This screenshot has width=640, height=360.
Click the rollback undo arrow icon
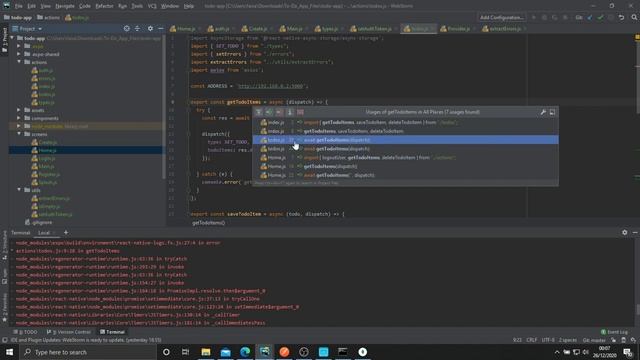click(x=621, y=18)
